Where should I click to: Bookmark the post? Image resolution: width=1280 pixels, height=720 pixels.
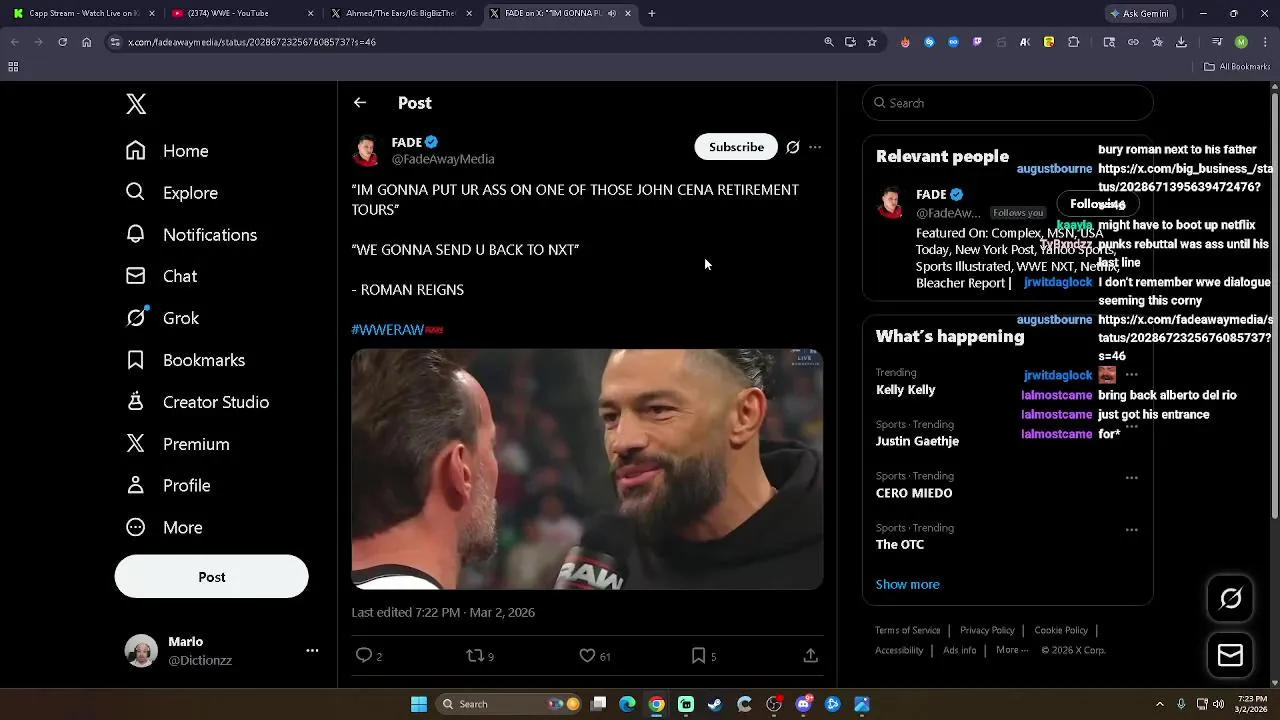698,656
